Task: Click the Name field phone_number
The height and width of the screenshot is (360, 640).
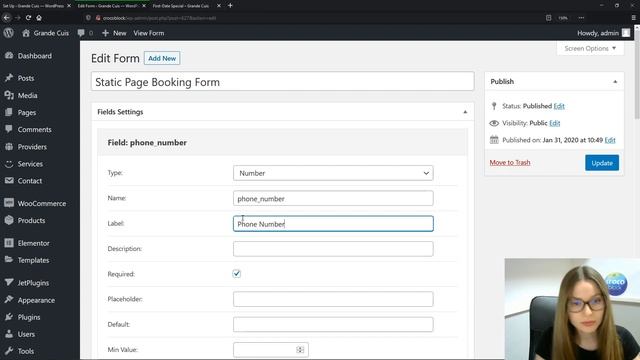Action: click(x=333, y=198)
